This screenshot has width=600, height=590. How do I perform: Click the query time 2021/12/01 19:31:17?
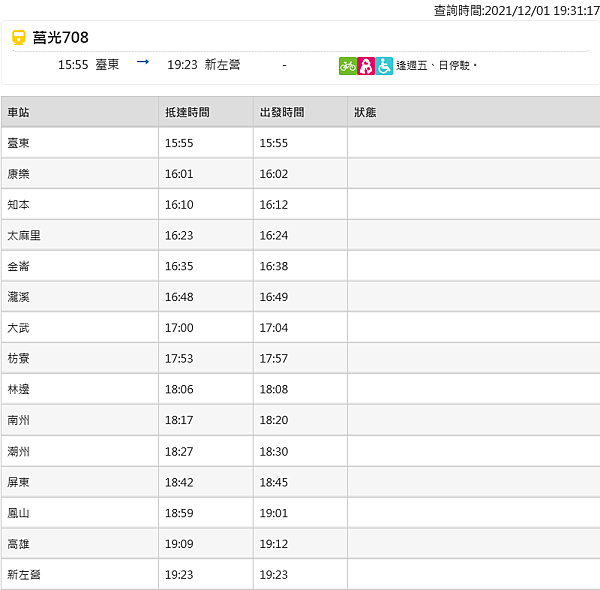click(542, 11)
